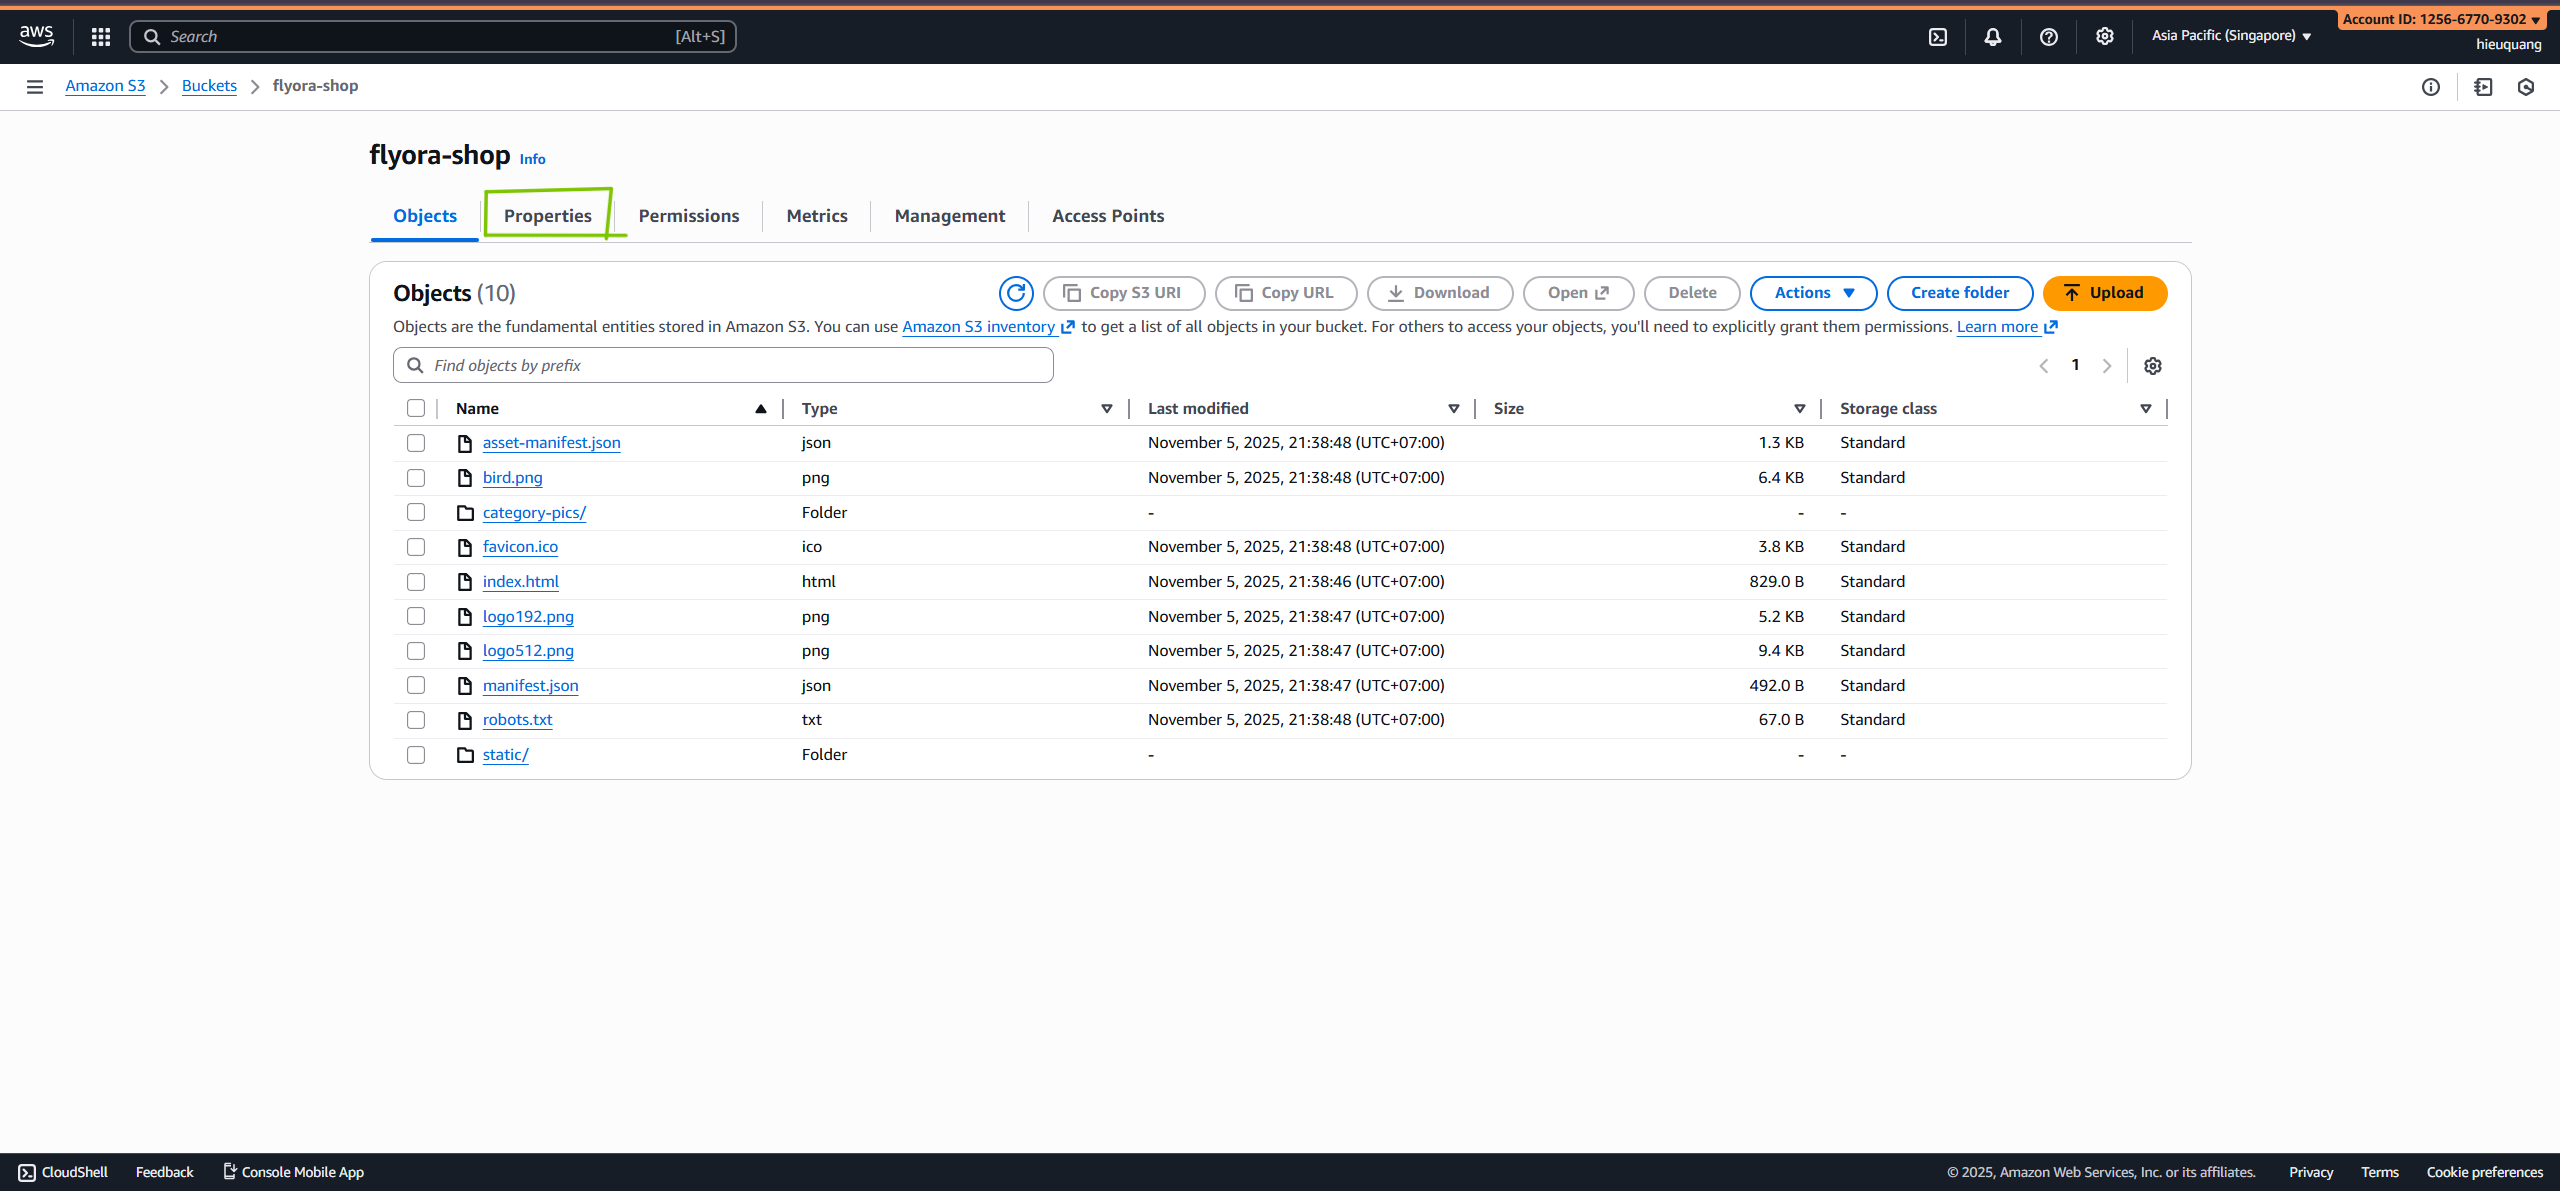The image size is (2560, 1191).
Task: Open the Storage class column filter arrow
Action: [x=2145, y=409]
